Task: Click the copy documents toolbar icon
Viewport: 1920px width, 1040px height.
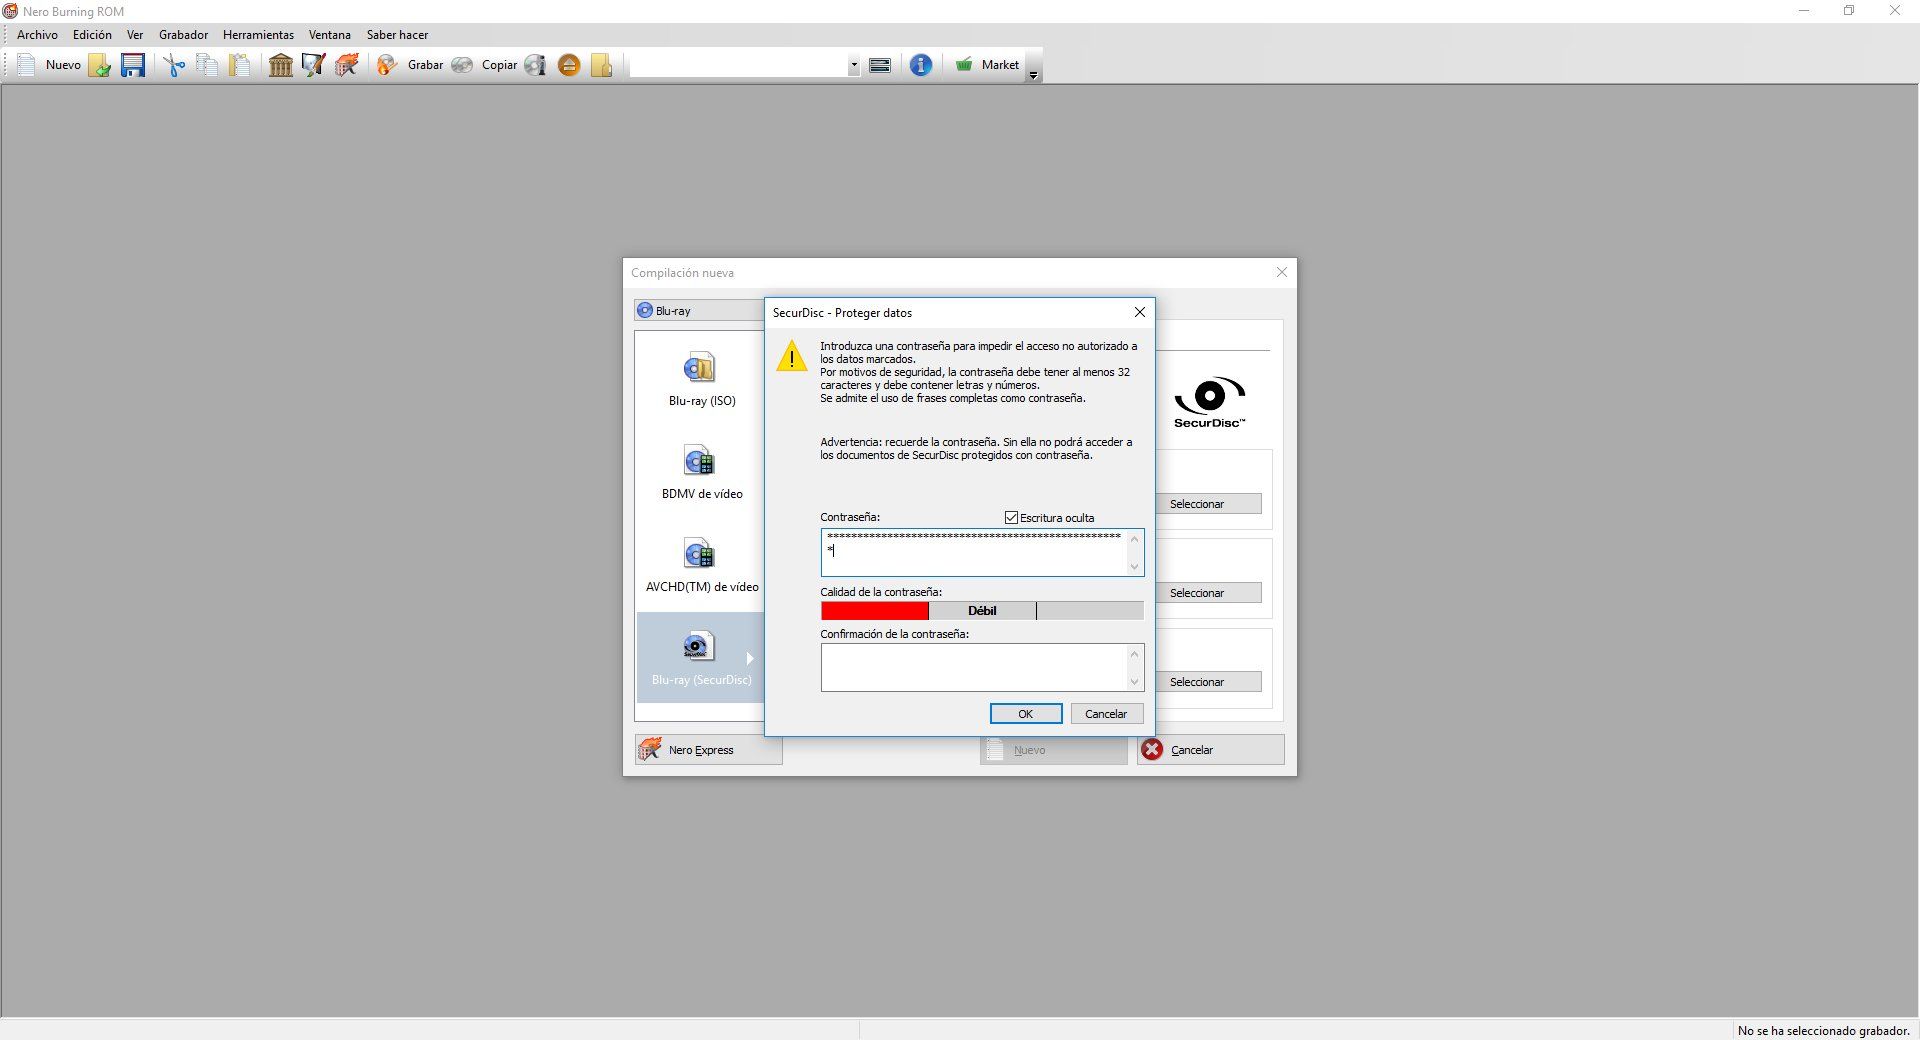Action: coord(207,65)
